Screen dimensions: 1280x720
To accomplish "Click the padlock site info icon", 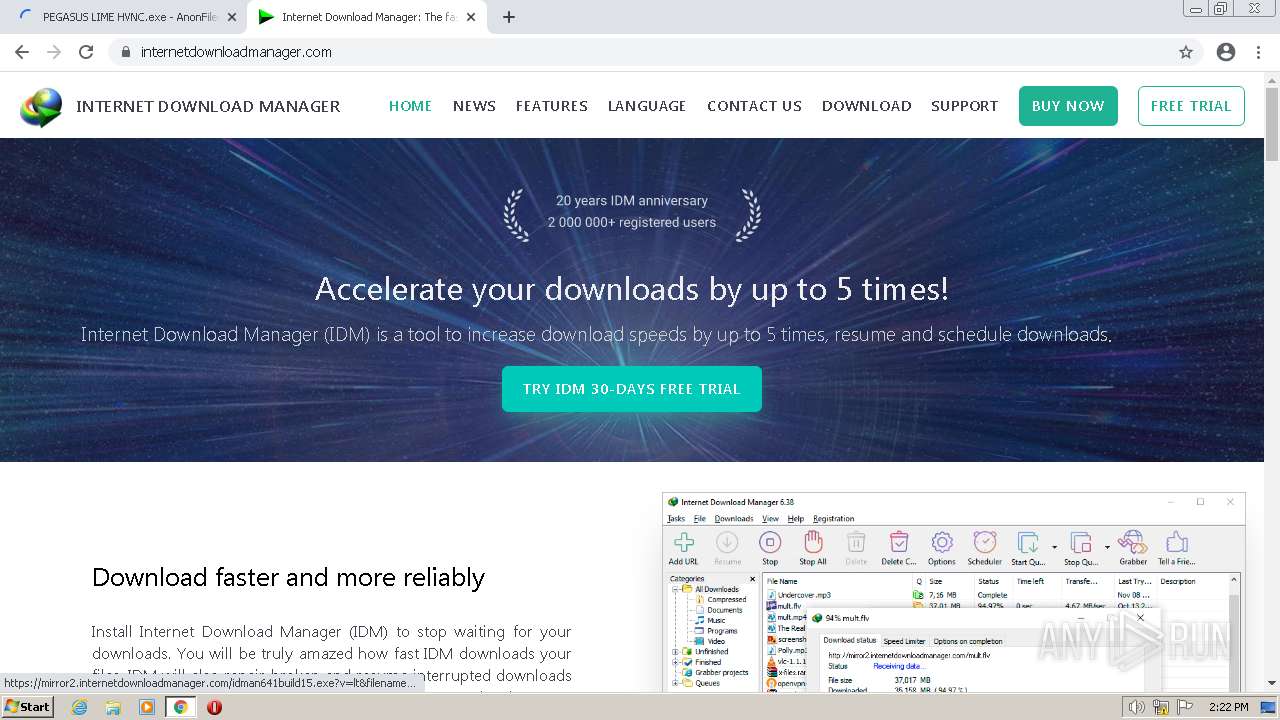I will point(125,52).
